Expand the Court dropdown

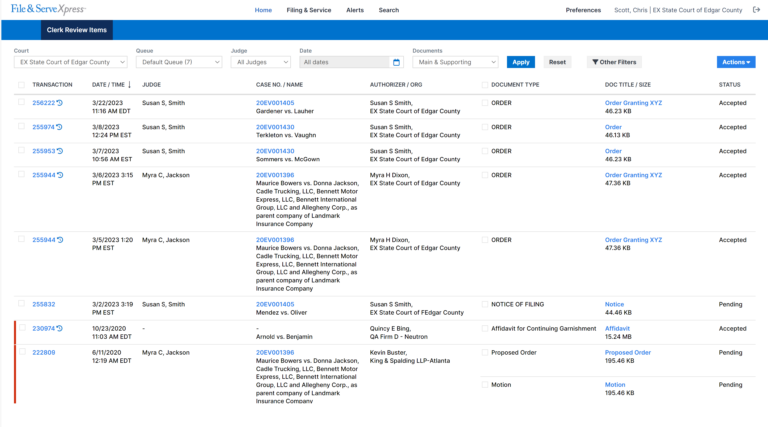(70, 62)
